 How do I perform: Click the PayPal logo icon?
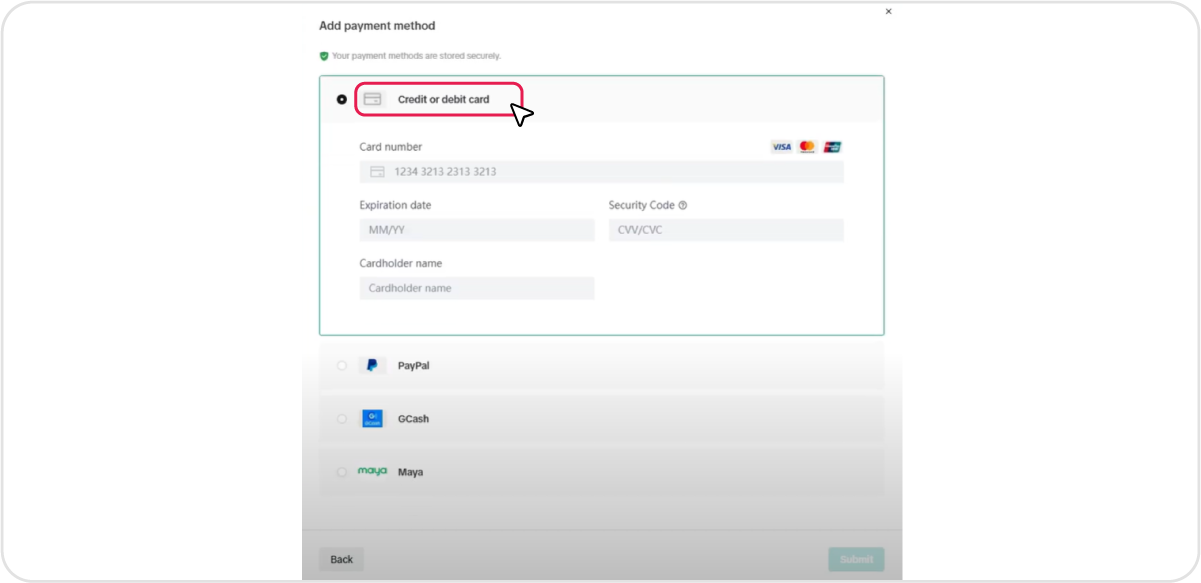pyautogui.click(x=372, y=366)
